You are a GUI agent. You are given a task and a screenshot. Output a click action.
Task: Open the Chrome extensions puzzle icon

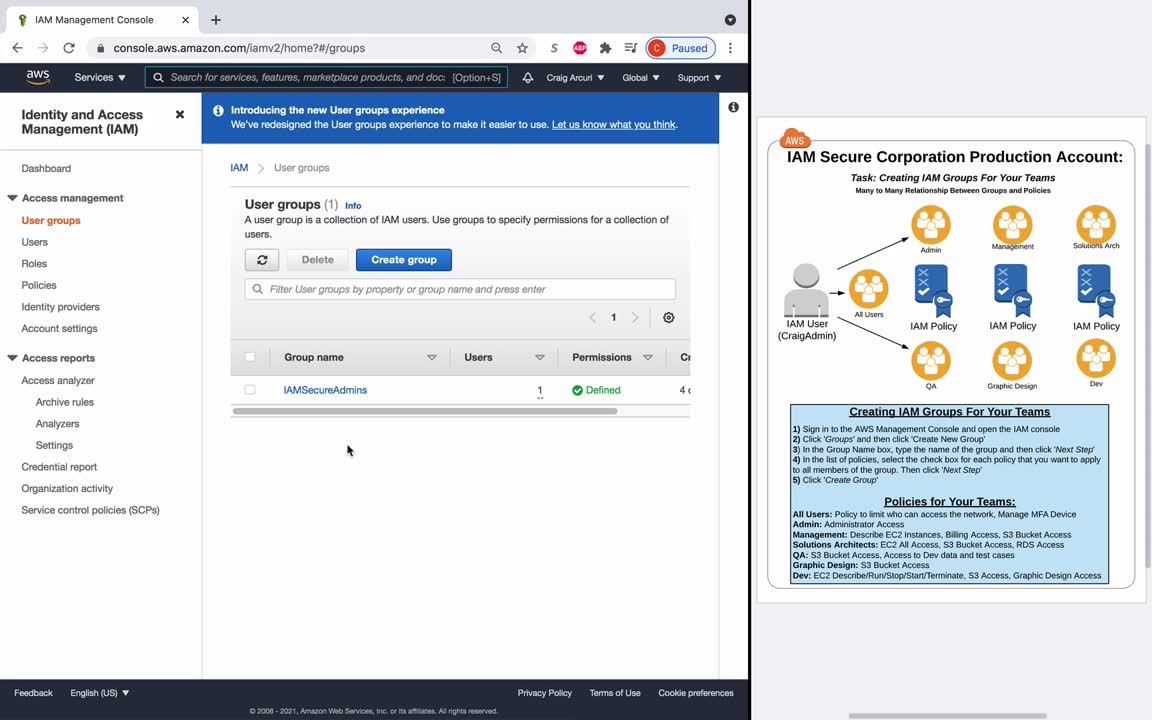tap(605, 48)
